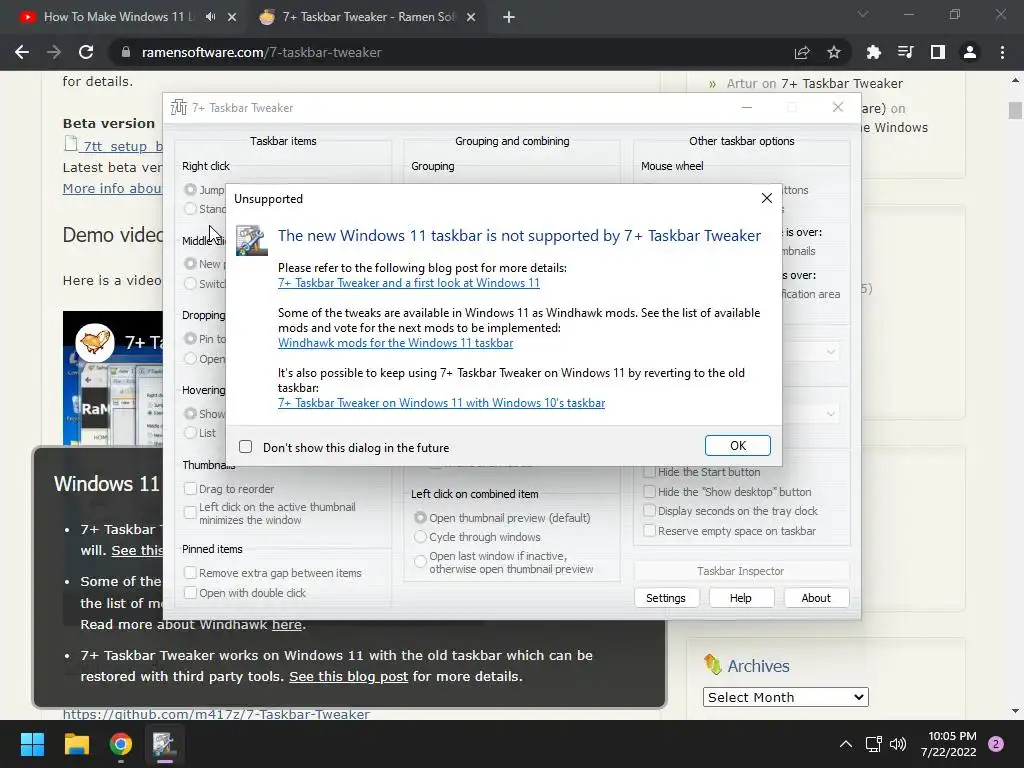Screen dimensions: 1024x768
Task: Bookmark this page with the star icon
Action: pos(834,53)
